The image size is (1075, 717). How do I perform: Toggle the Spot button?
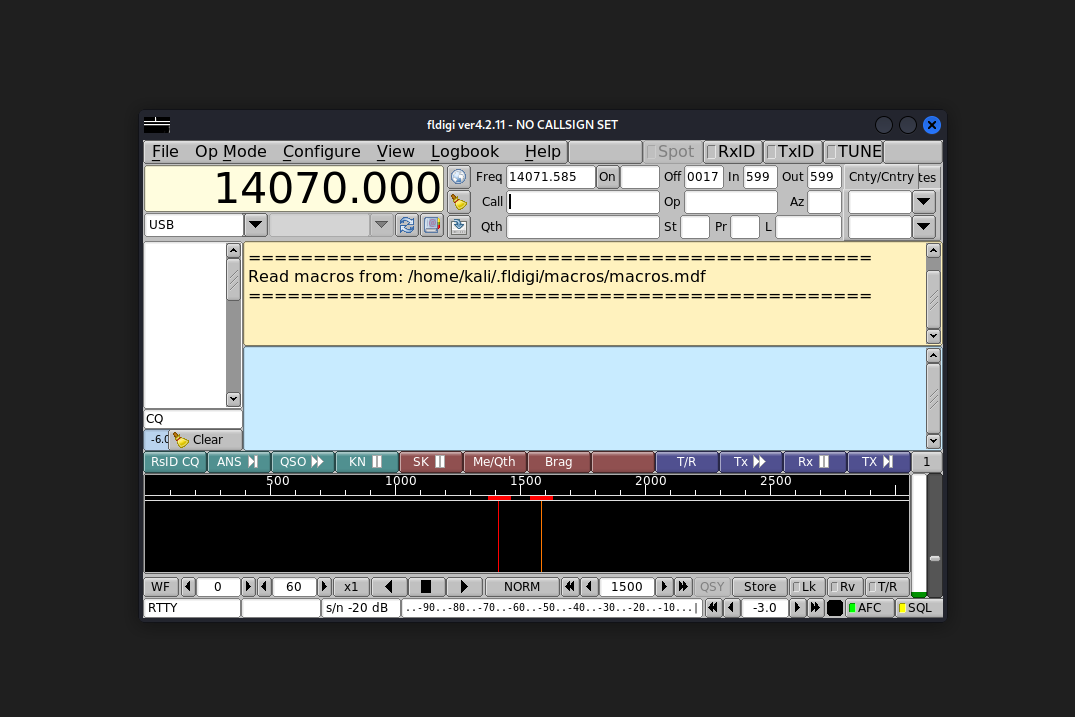[673, 151]
